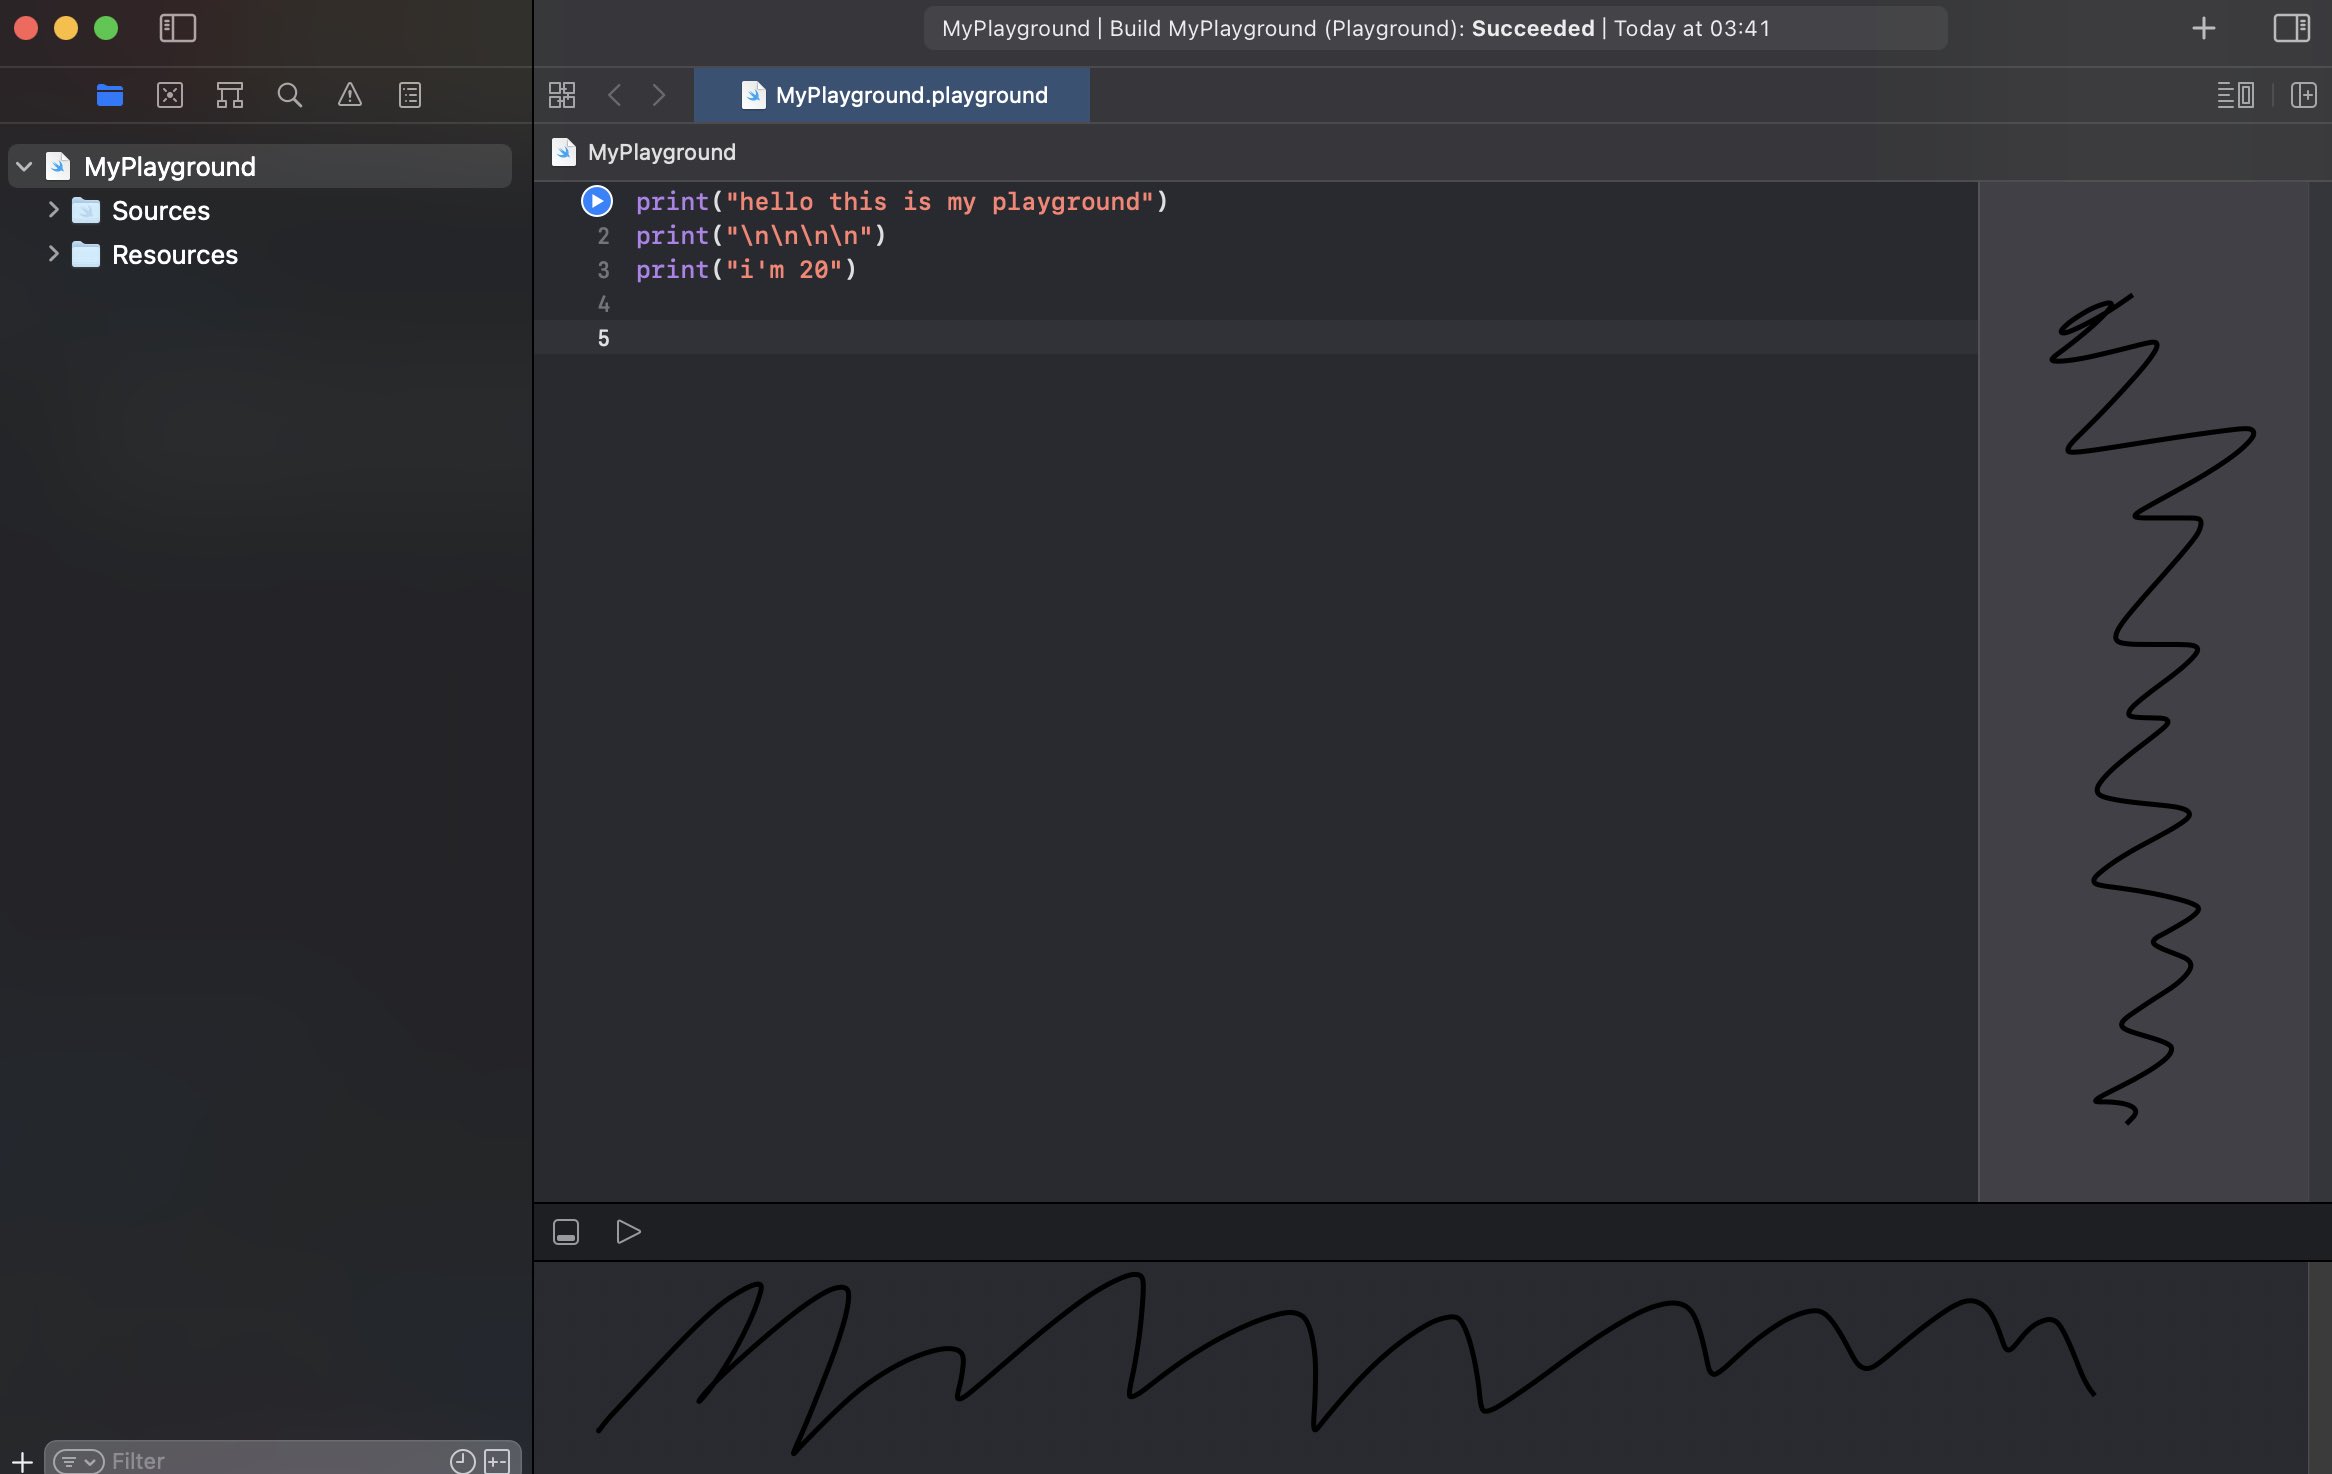
Task: Expand the Sources folder
Action: pyautogui.click(x=54, y=210)
